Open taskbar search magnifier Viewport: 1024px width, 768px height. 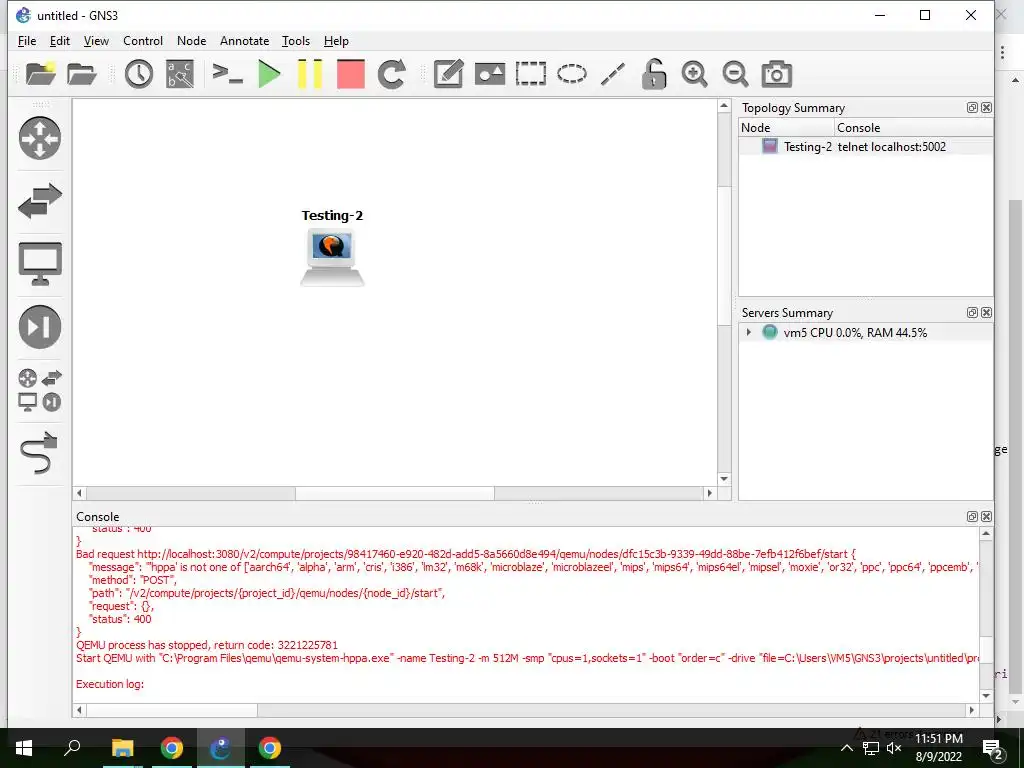[72, 747]
